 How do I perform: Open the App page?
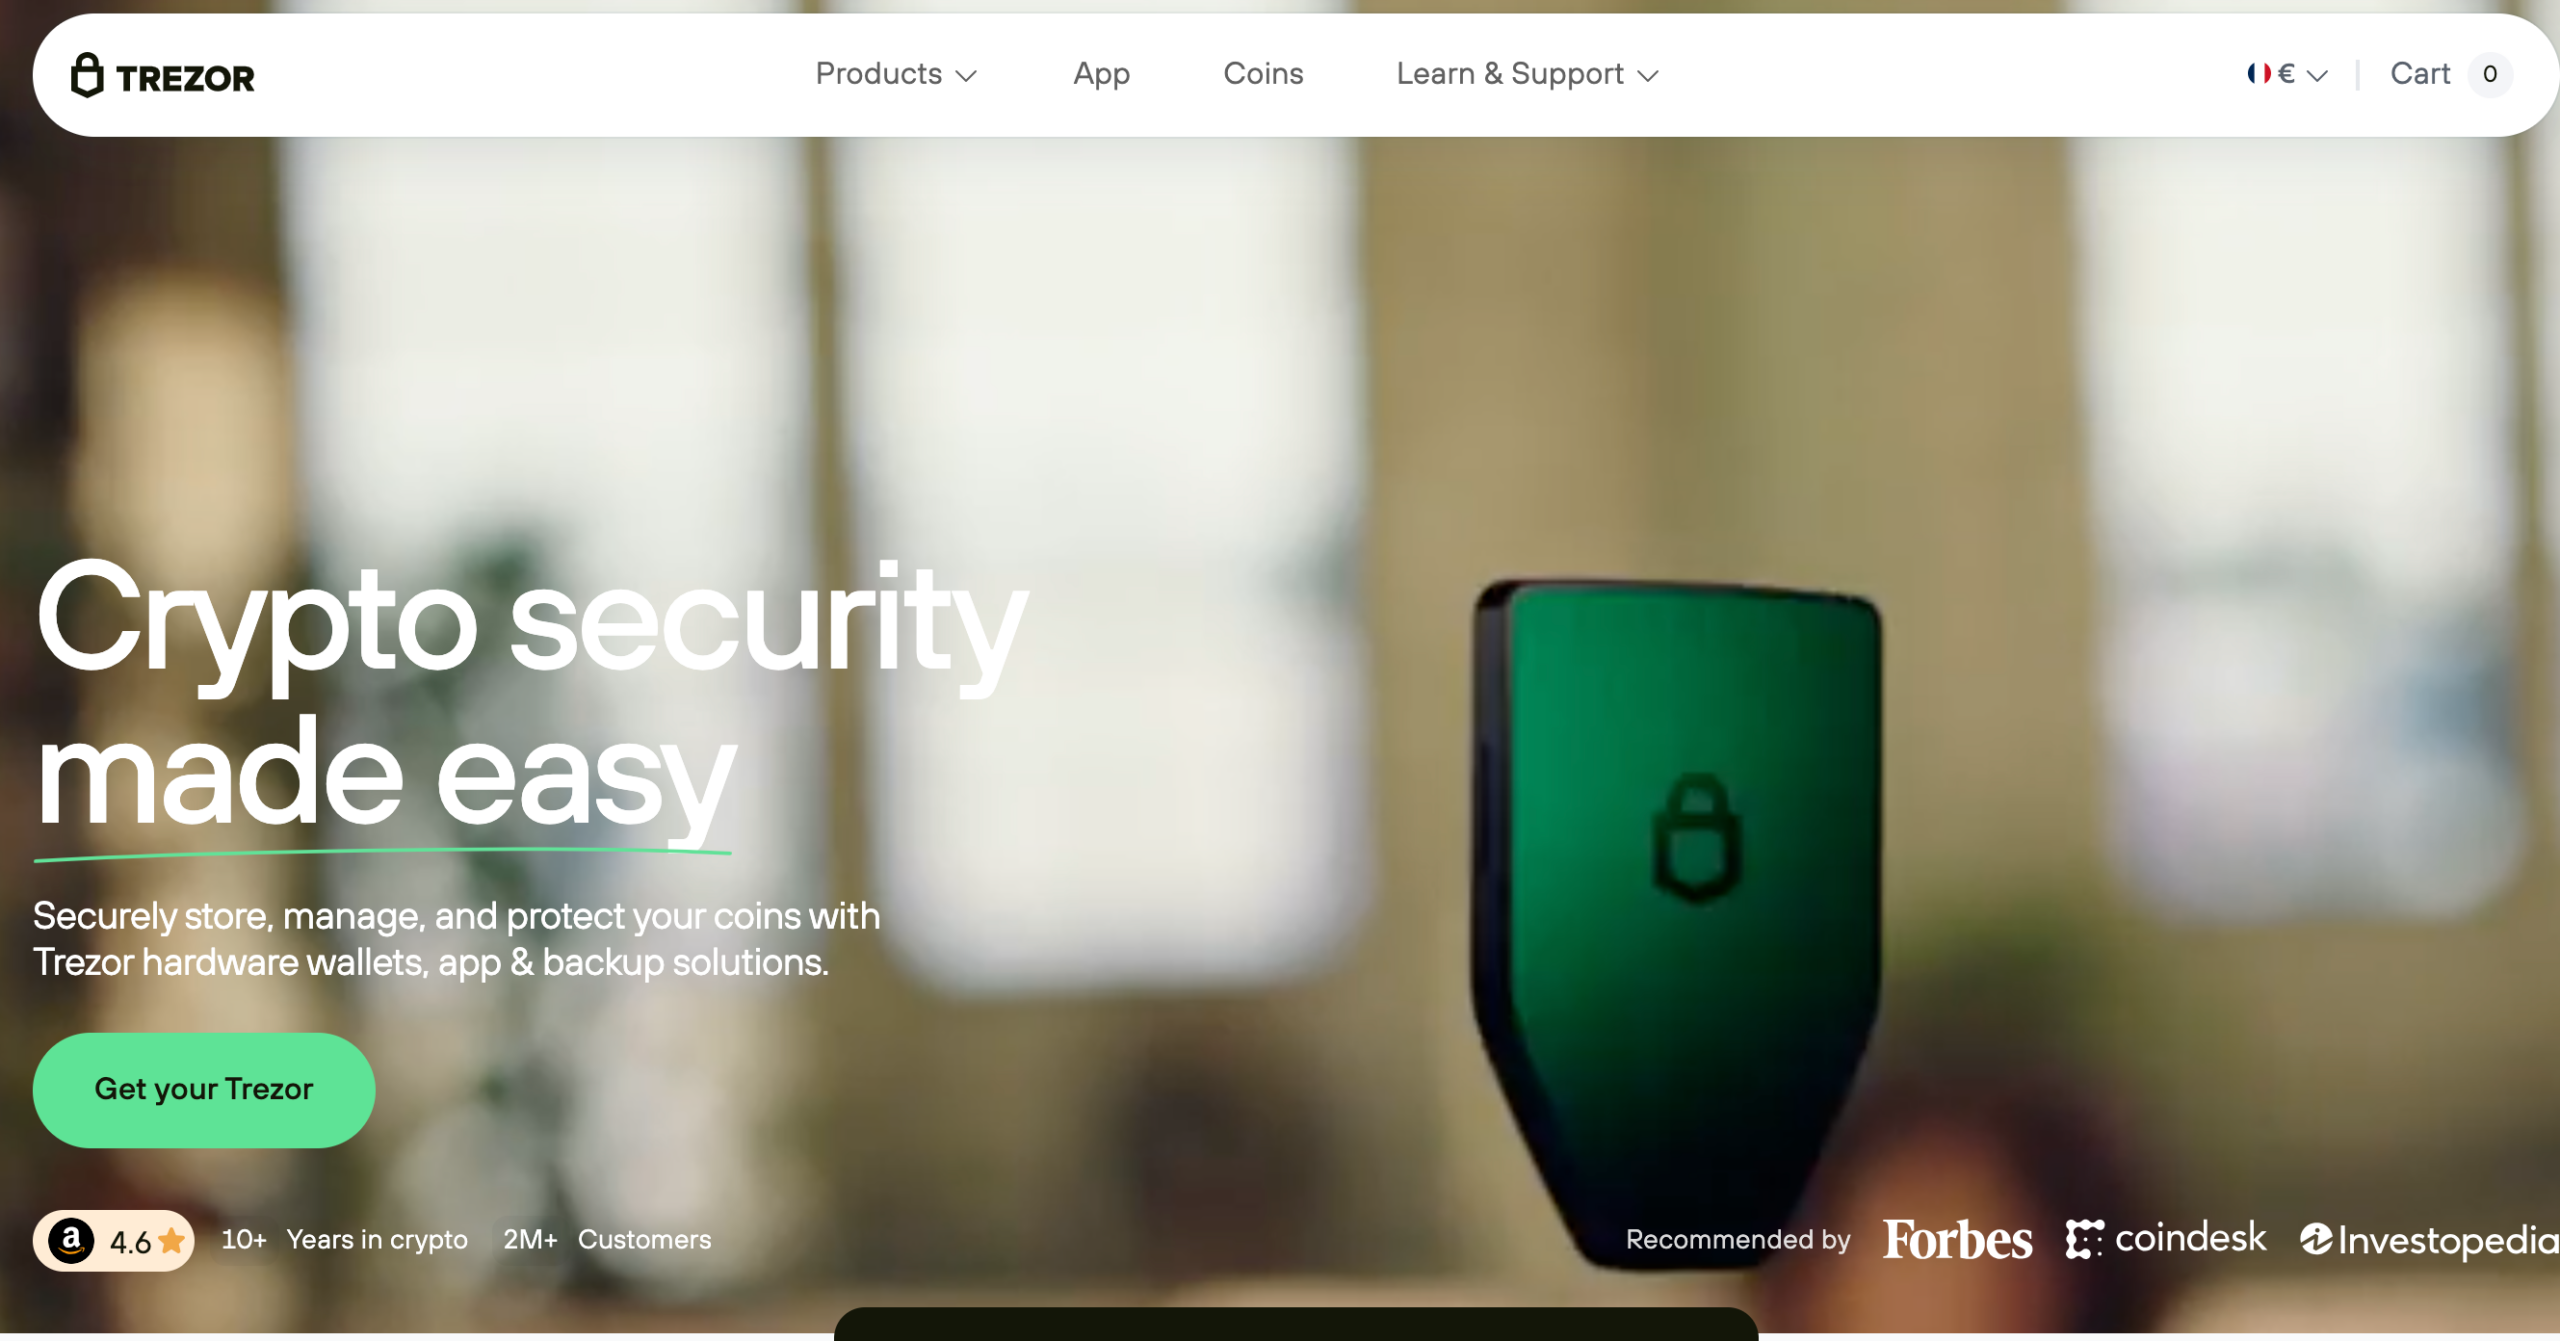1101,74
